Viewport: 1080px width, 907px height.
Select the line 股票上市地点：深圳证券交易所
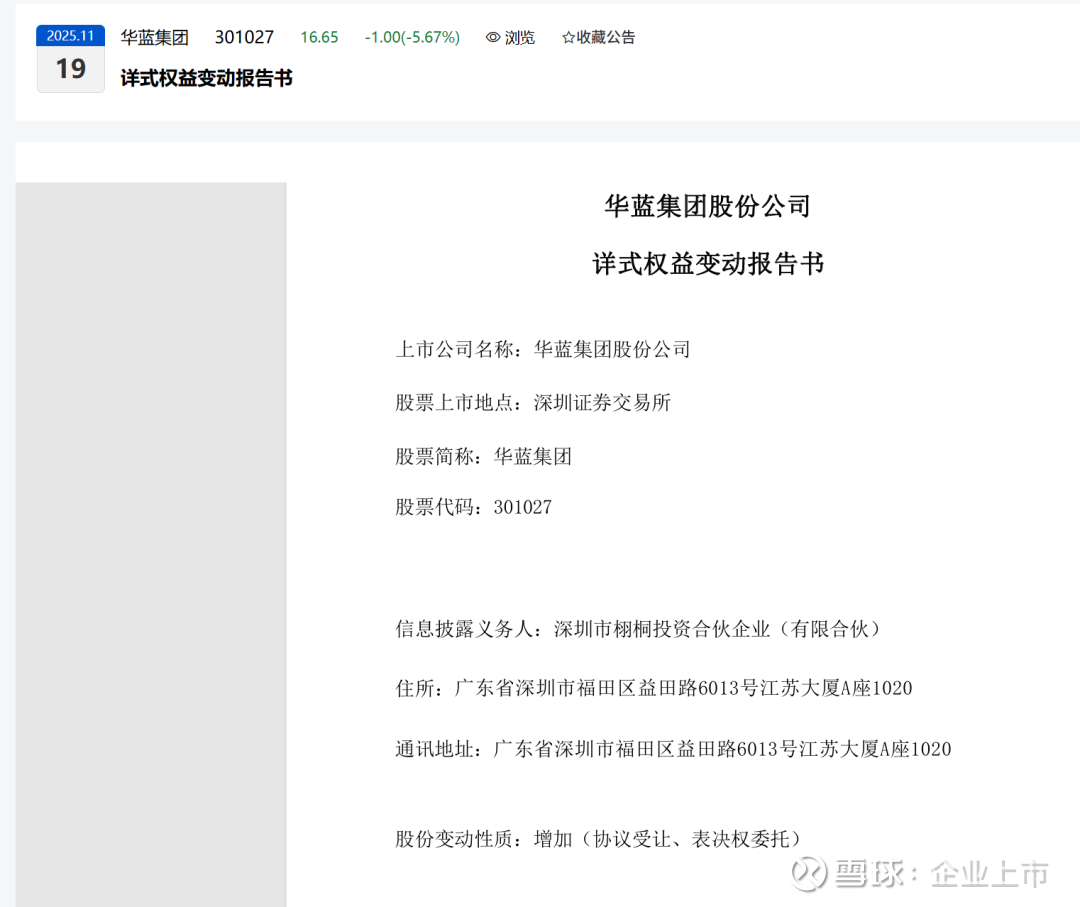533,402
